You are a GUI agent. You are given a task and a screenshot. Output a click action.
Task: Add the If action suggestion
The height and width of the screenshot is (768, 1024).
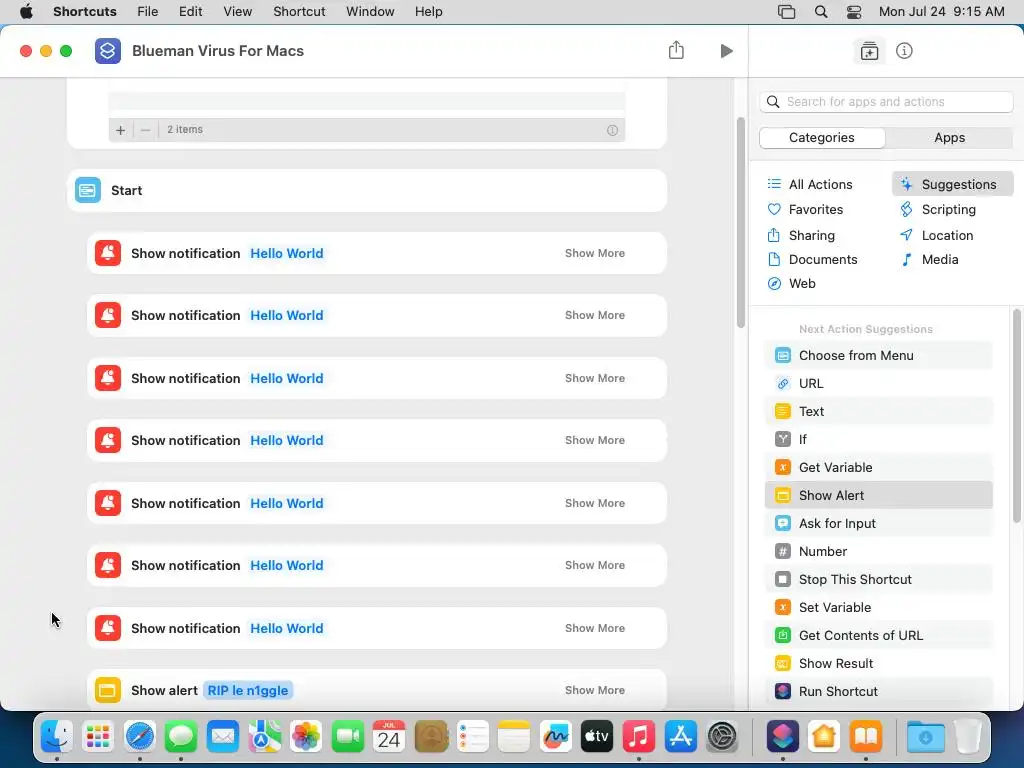(878, 440)
